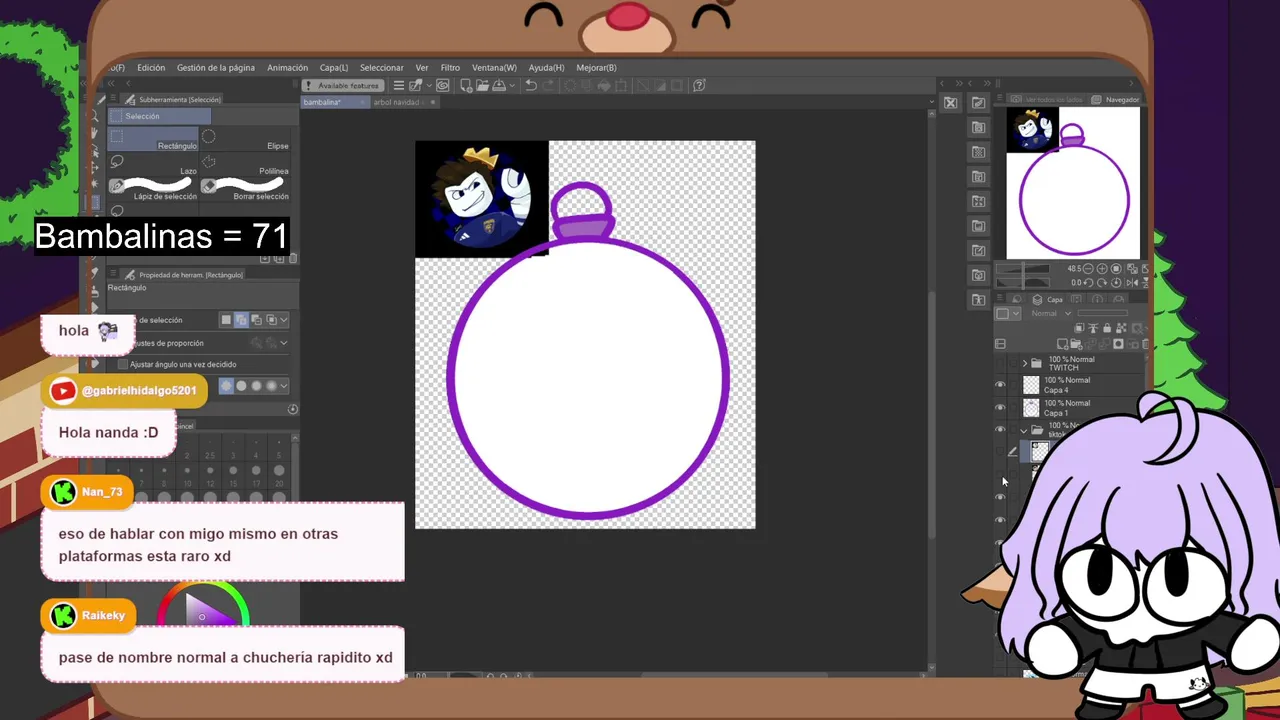Select the Lápiz de selección subtool
Screen dimensions: 1280x720
tap(155, 190)
